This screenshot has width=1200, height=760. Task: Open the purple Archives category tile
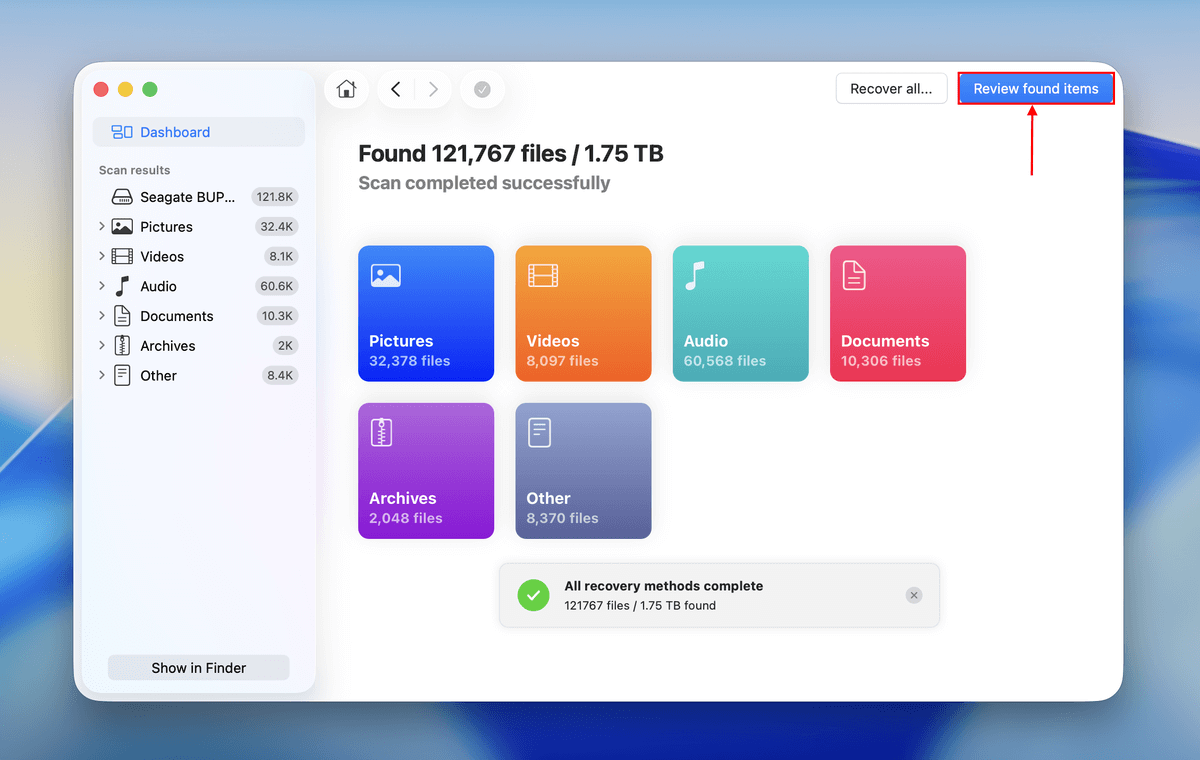[426, 471]
